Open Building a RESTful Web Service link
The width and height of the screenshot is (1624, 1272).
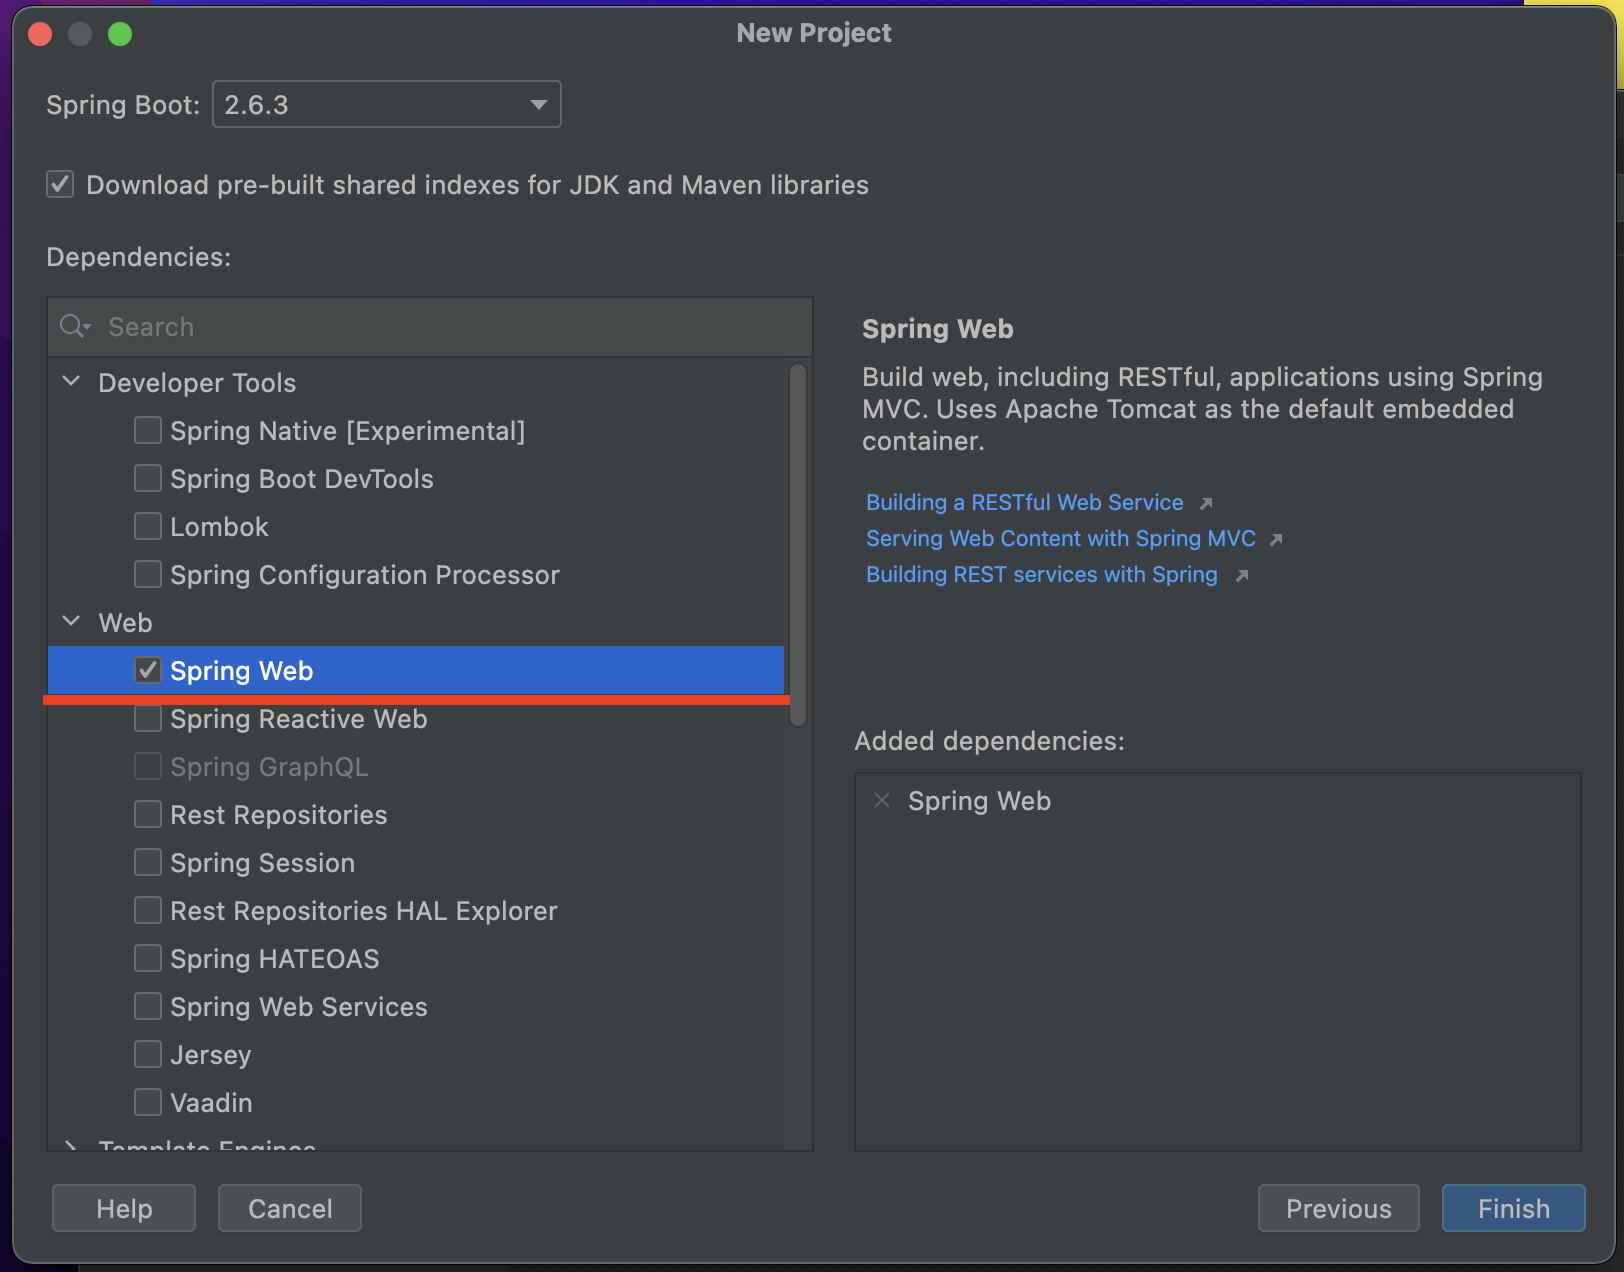(1025, 502)
